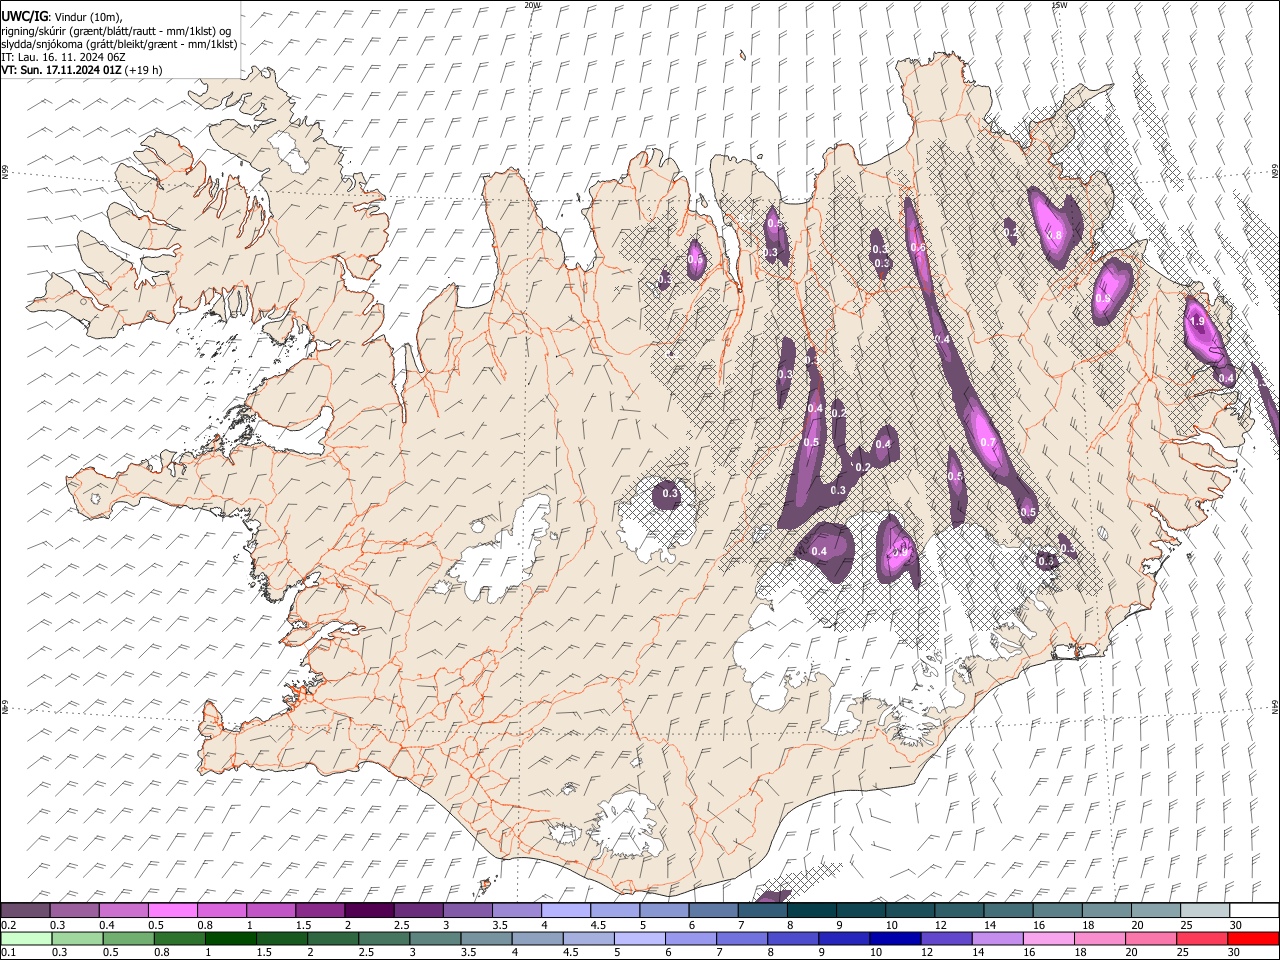This screenshot has height=960, width=1280.
Task: Pick top legend swatch between 2 and 2.5
Action: point(369,911)
